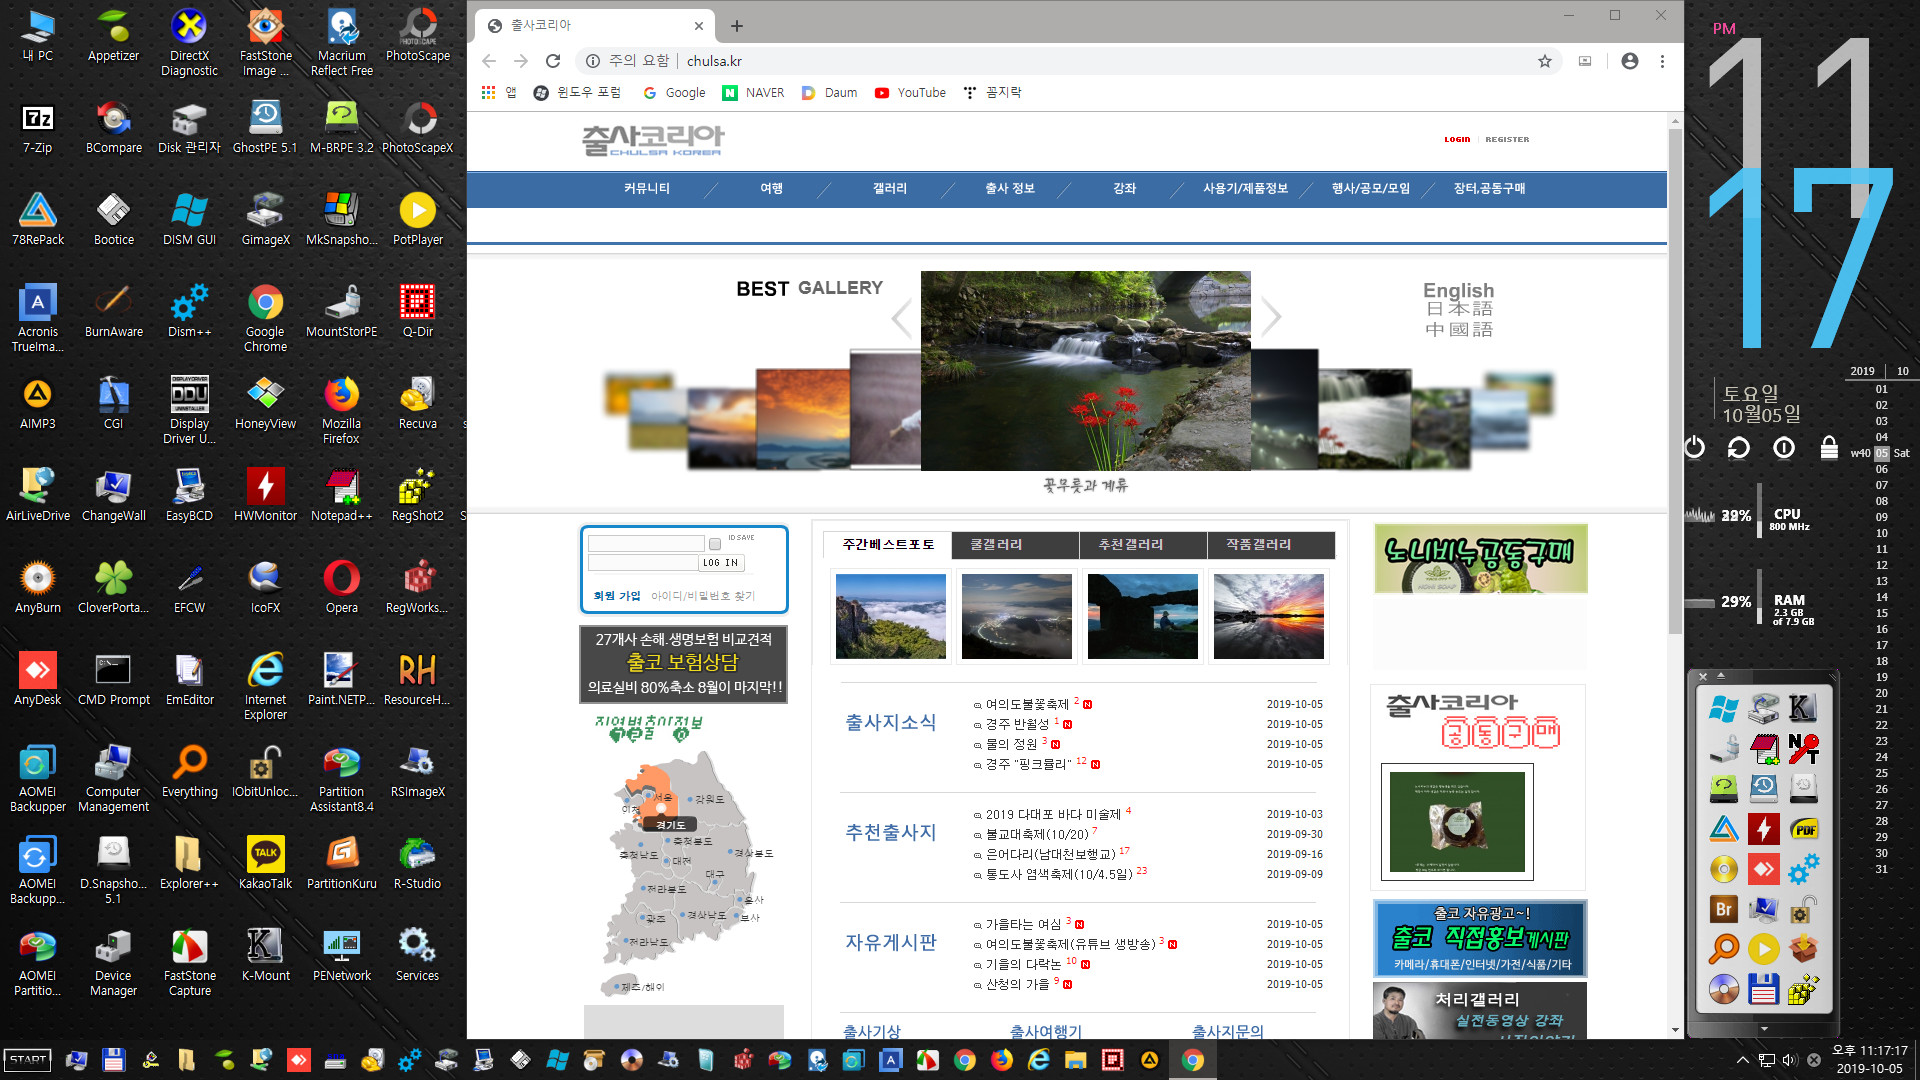Click the 출코 보험상담 banner
This screenshot has width=1920, height=1080.
(684, 664)
